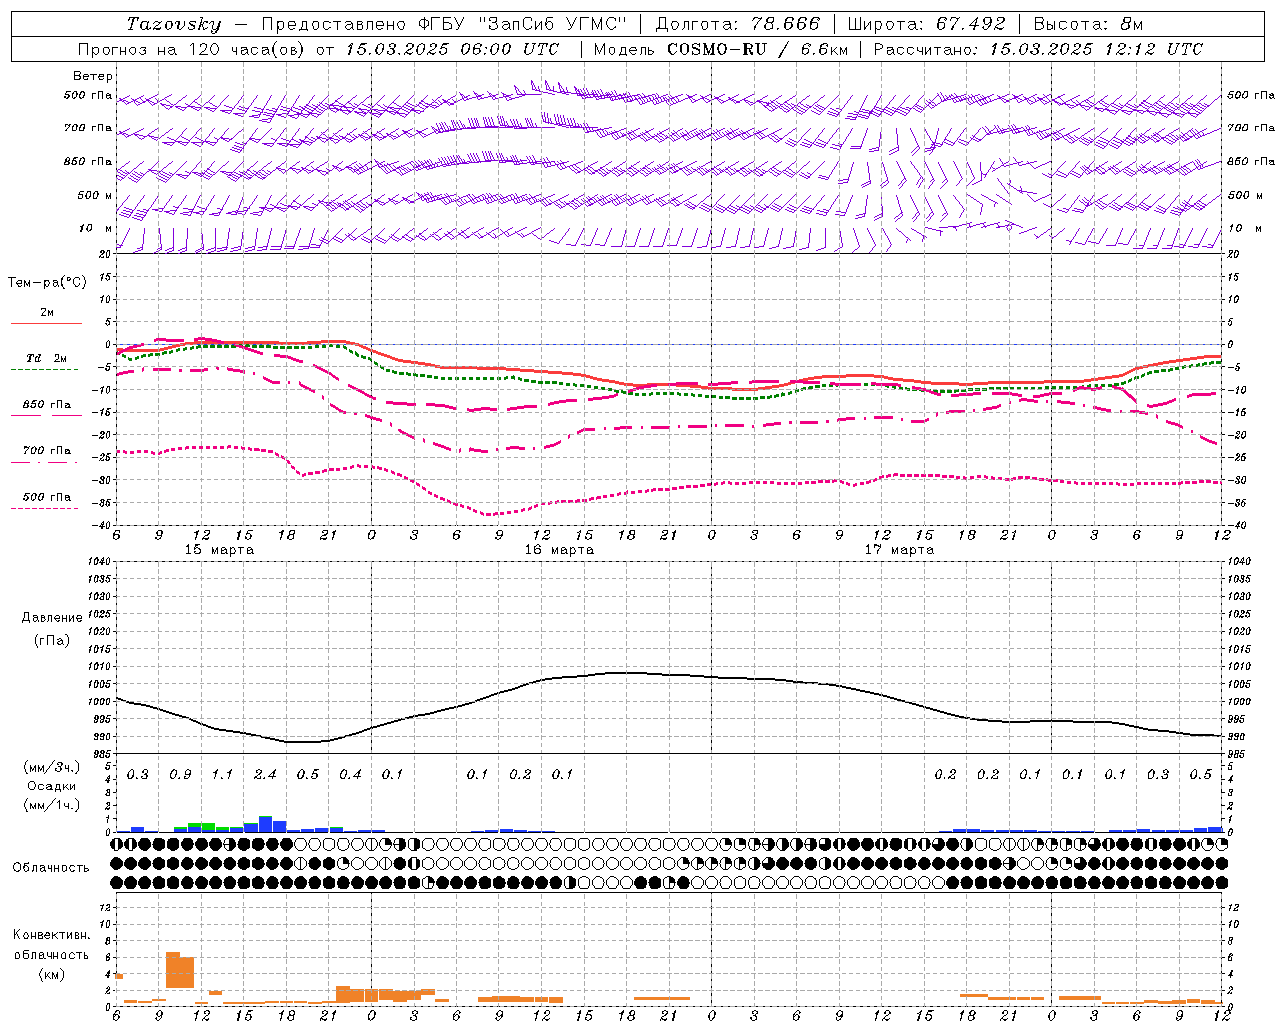Viewport: 1280px width, 1024px height.
Task: Click the tallest blue hourly precipitation bar
Action: point(265,824)
